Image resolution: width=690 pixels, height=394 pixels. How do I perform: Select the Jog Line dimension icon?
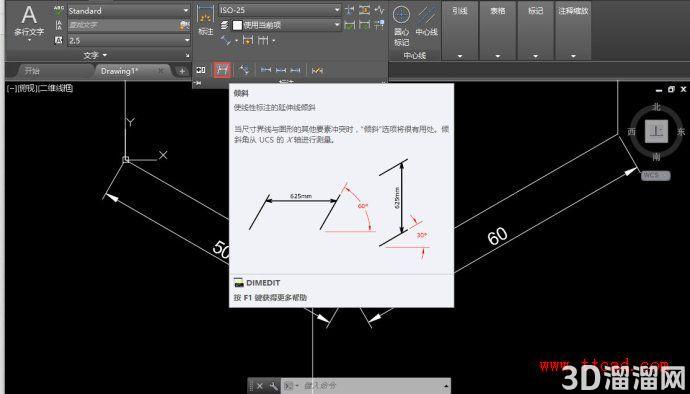(x=379, y=10)
